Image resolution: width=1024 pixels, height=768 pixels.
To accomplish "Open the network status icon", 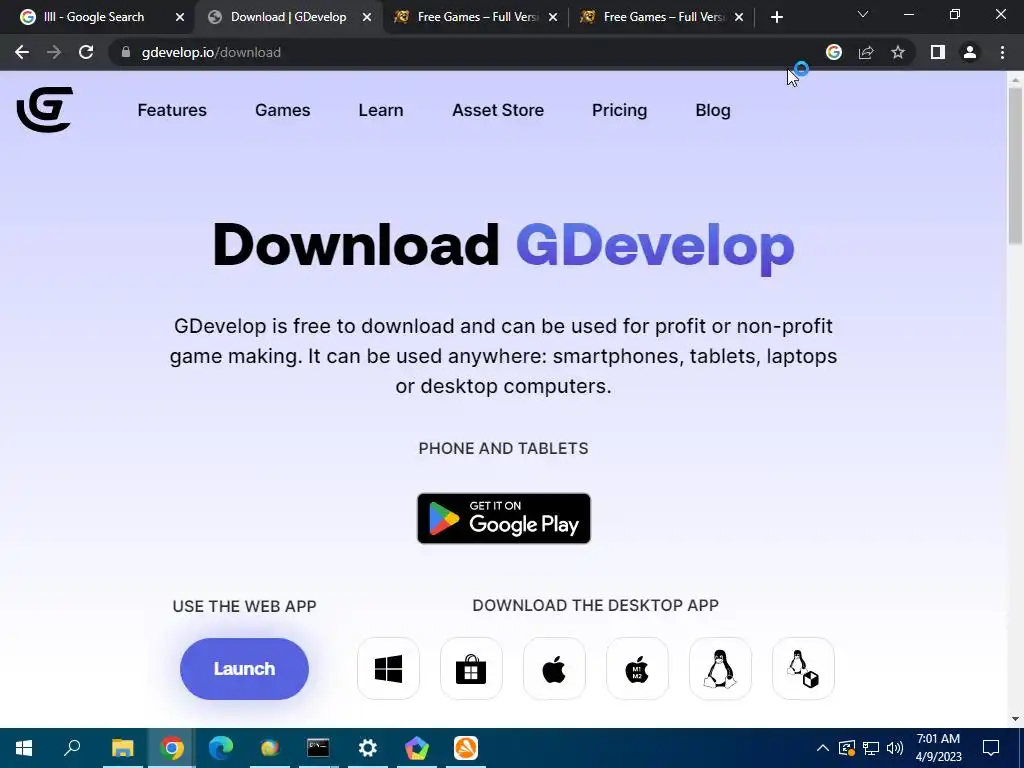I will (x=871, y=748).
